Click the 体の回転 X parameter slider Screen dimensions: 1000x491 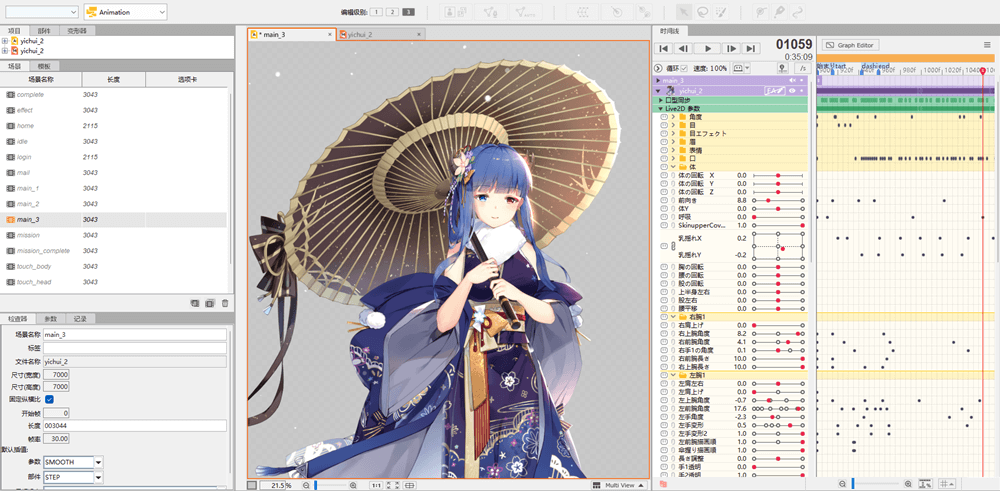[x=778, y=175]
